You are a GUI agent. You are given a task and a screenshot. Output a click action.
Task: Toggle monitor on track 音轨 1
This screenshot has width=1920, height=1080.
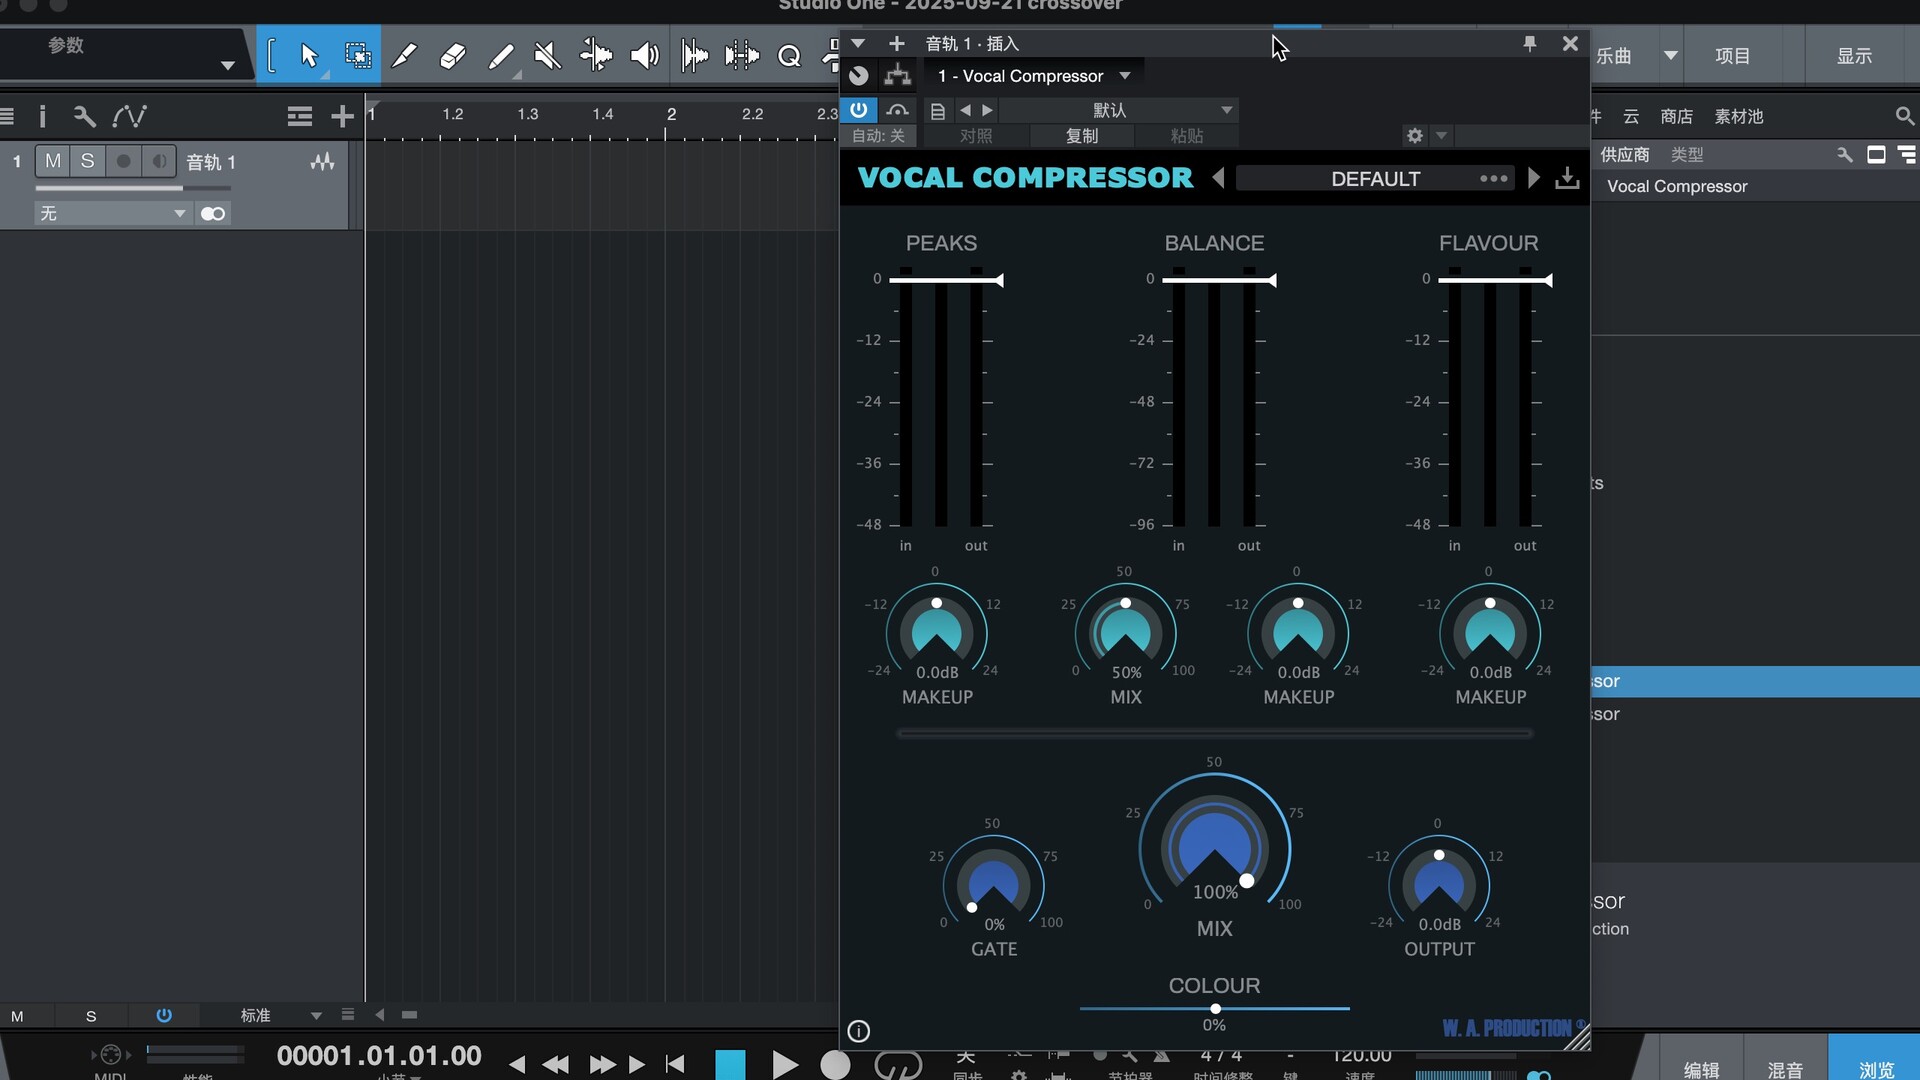tap(159, 161)
